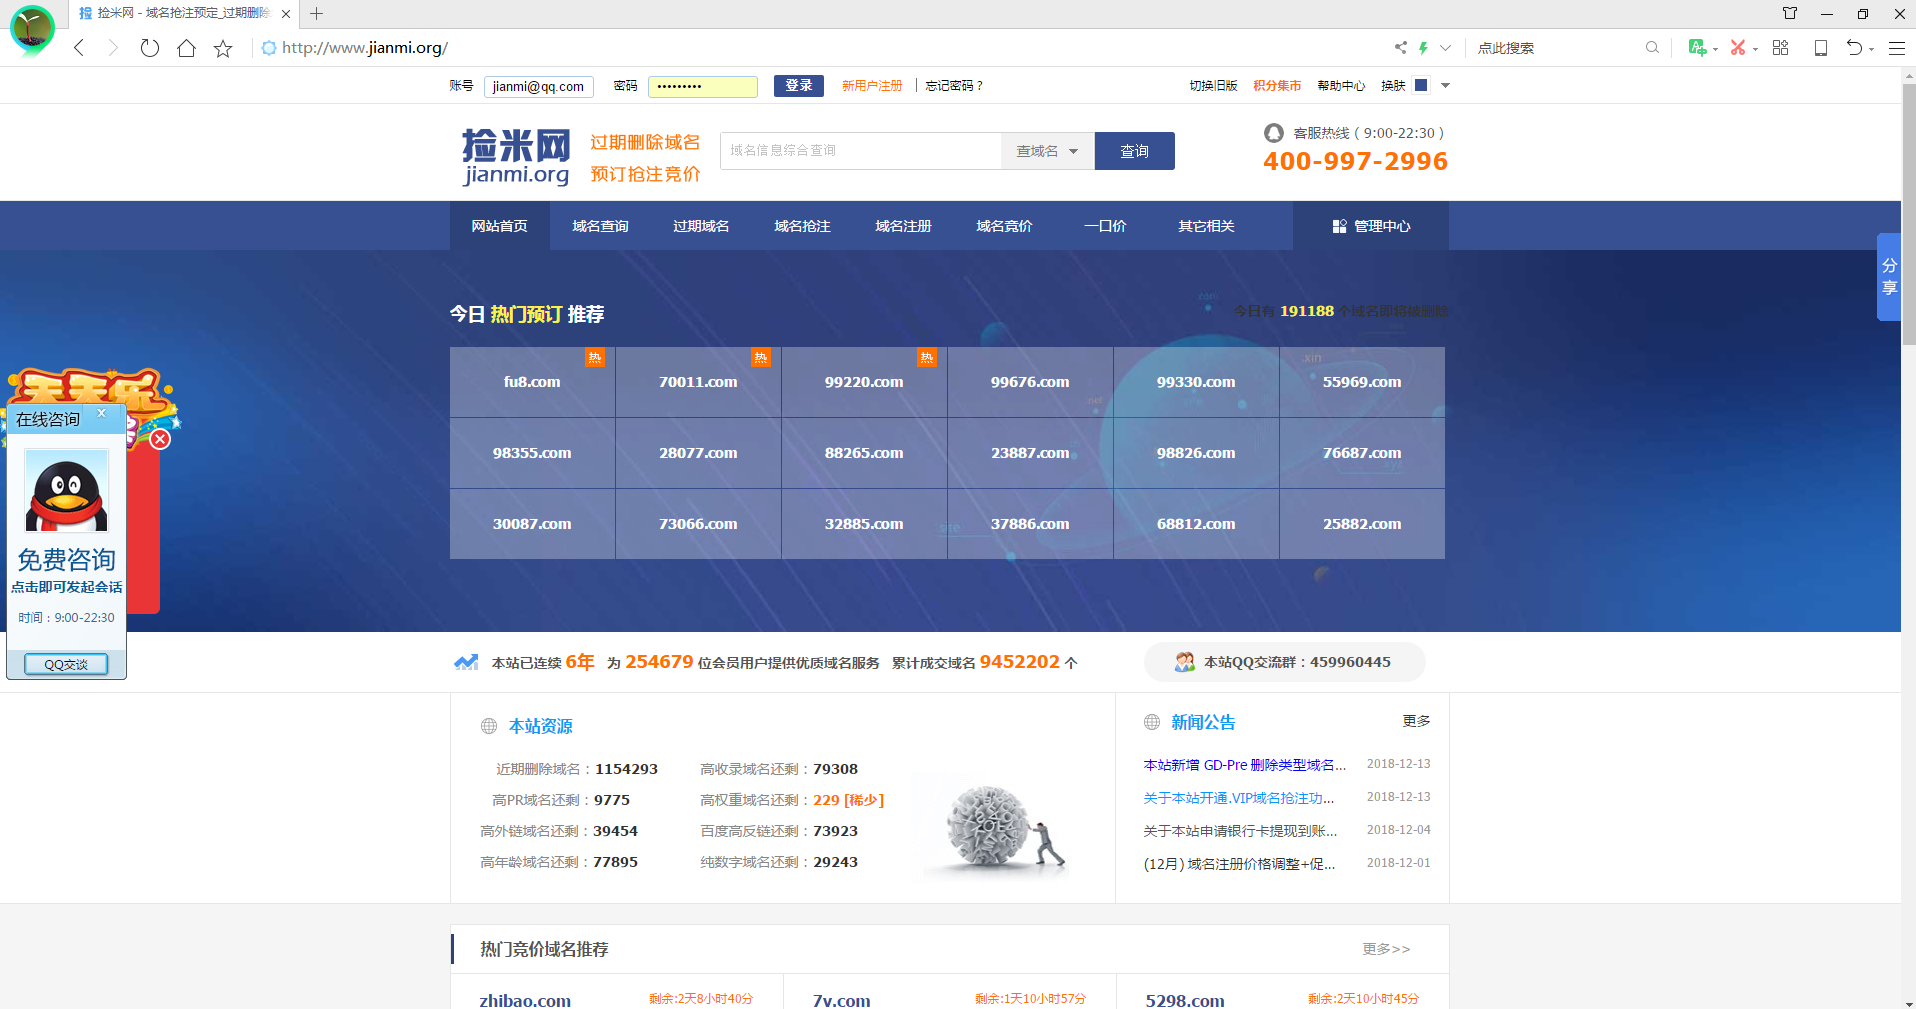The image size is (1916, 1009).
Task: Select the 域名抢注 menu item
Action: click(x=802, y=226)
